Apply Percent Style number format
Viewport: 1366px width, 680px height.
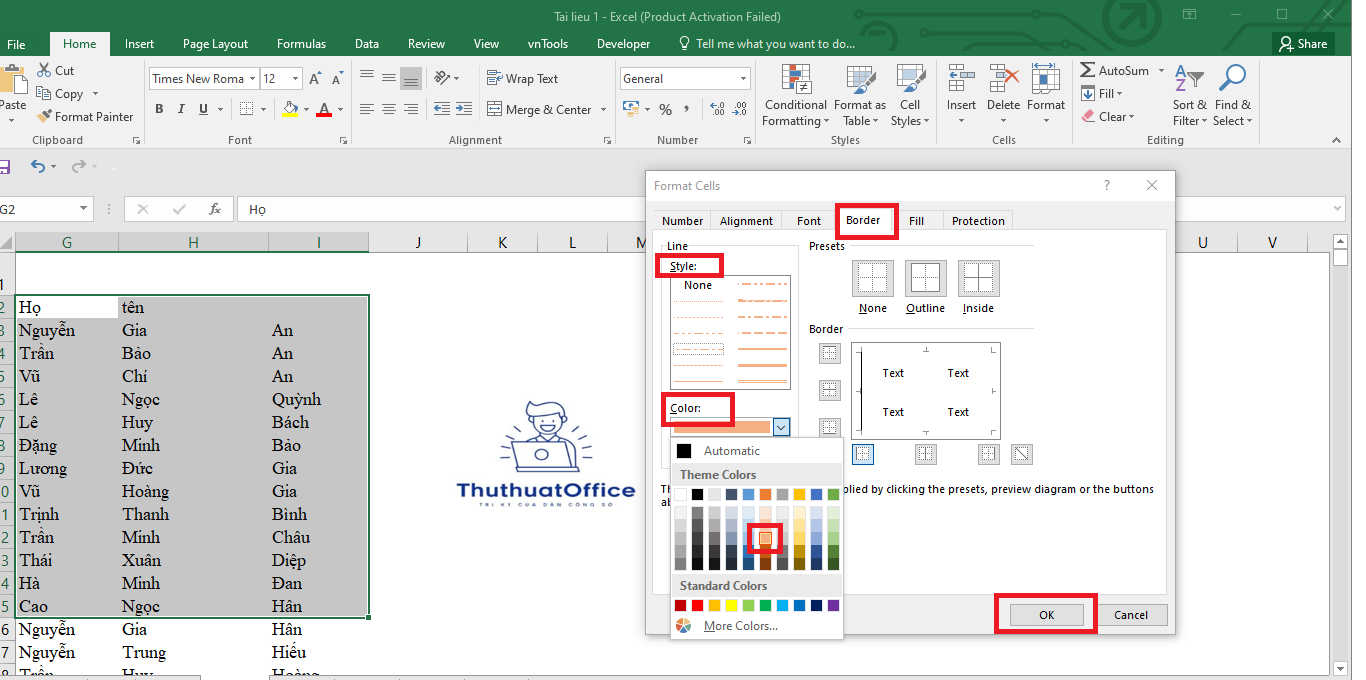pos(665,109)
